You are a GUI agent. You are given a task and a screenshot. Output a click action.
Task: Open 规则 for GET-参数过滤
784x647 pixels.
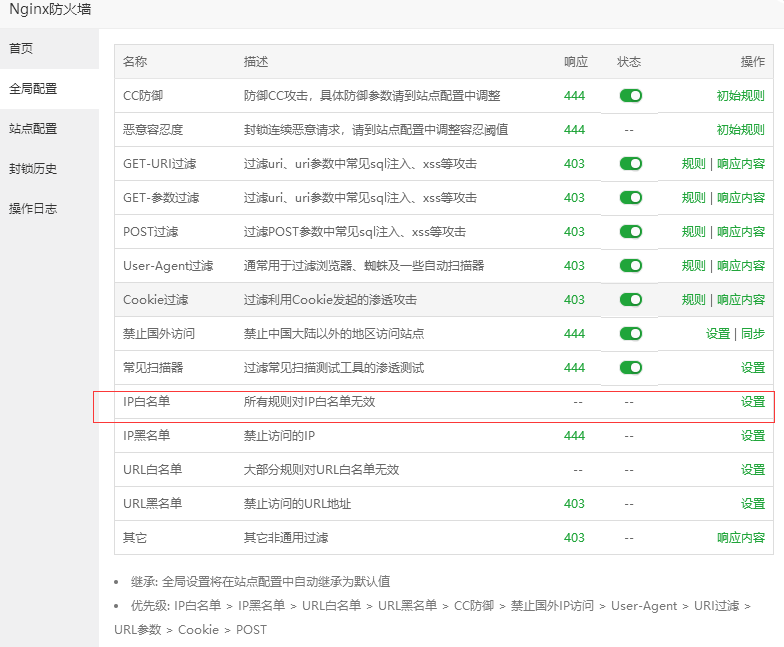click(x=693, y=198)
